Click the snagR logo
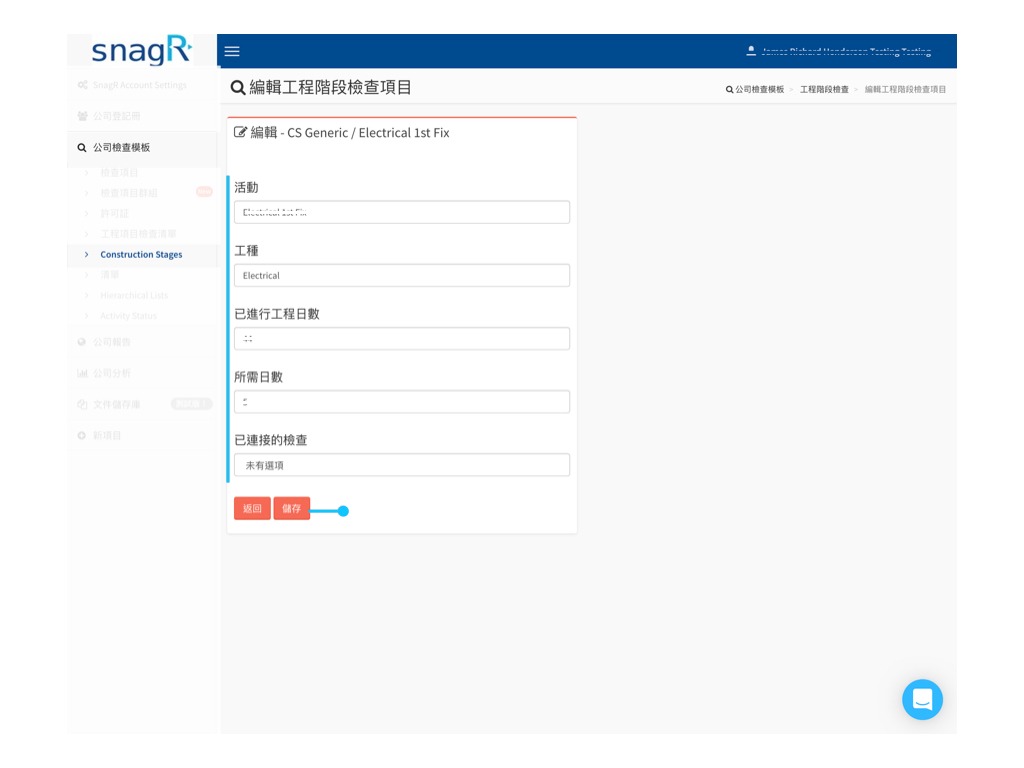1024x768 pixels. (142, 50)
